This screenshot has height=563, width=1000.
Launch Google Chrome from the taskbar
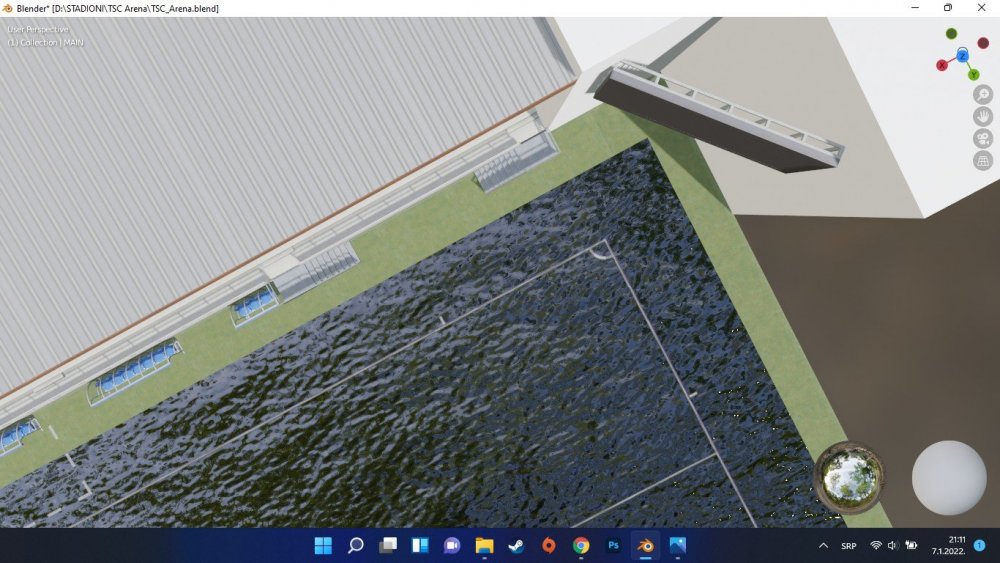click(x=581, y=546)
